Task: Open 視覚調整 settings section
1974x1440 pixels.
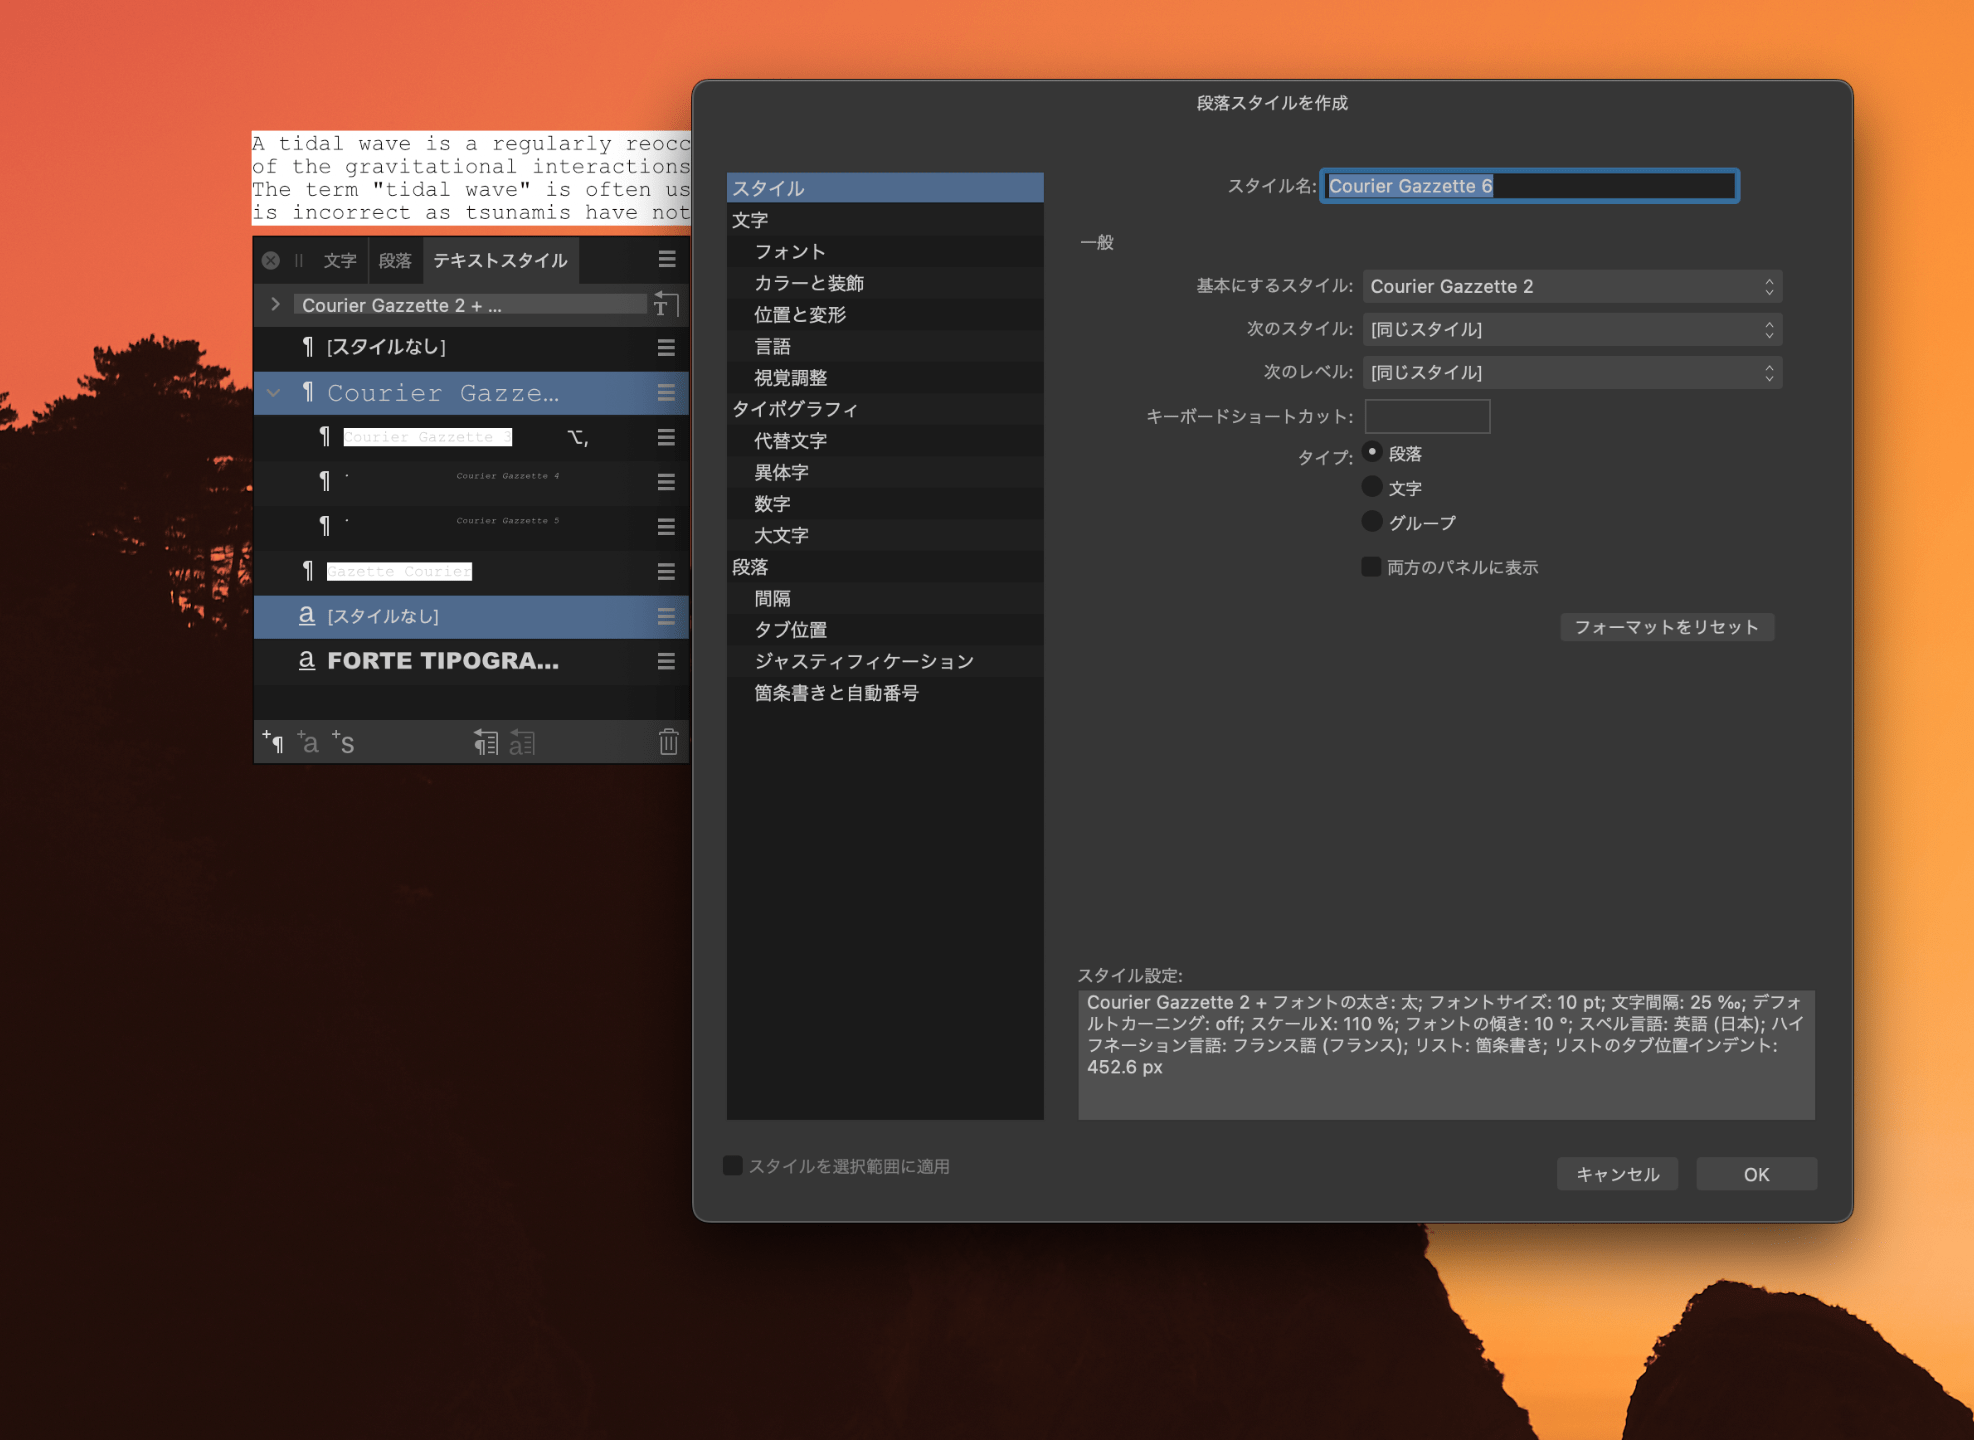Action: point(885,378)
